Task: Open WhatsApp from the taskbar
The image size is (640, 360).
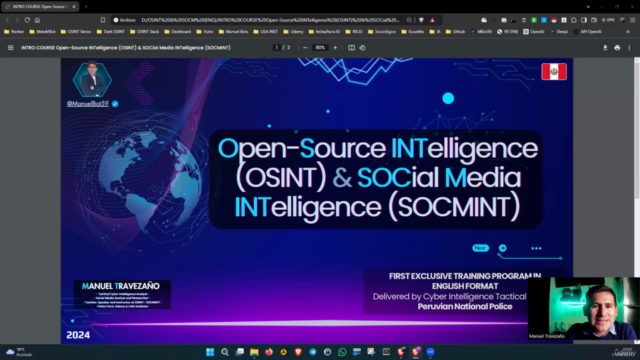Action: point(342,352)
